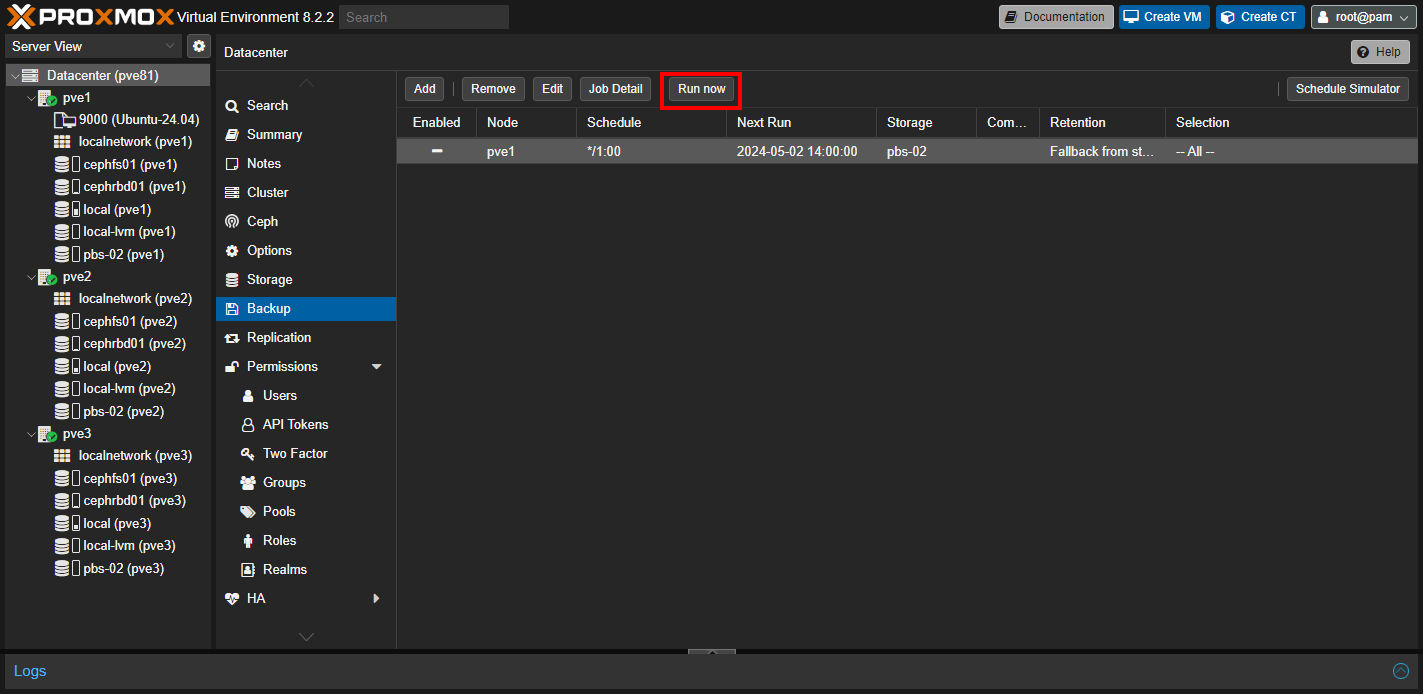Select the cephfs01 (pve3) tree row
Image resolution: width=1423 pixels, height=694 pixels.
pos(107,479)
